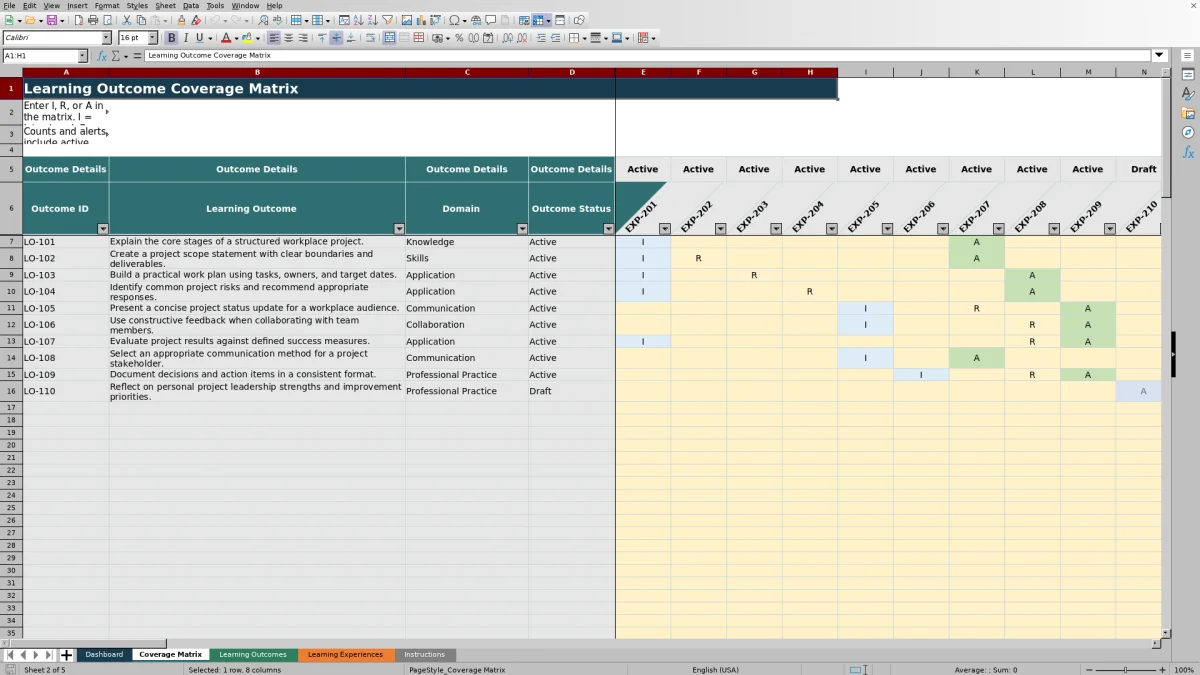The height and width of the screenshot is (675, 1200).
Task: Open the font name dropdown
Action: (107, 38)
